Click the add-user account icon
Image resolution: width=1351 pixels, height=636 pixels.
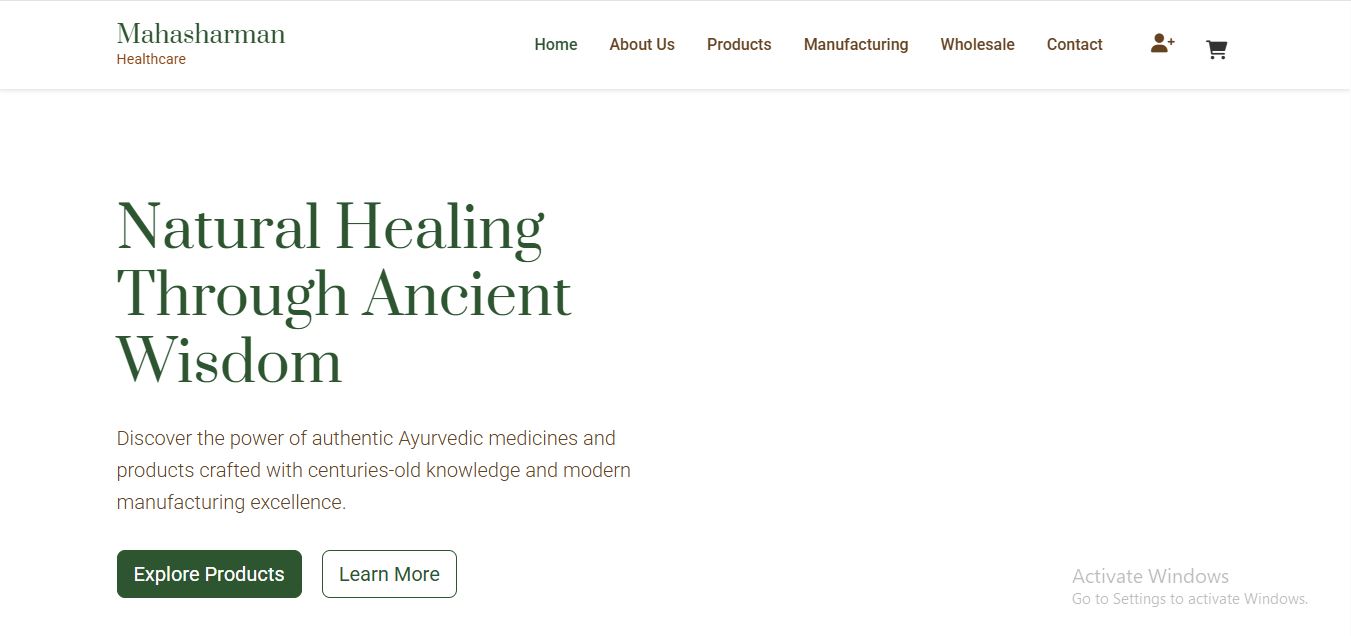pos(1162,43)
